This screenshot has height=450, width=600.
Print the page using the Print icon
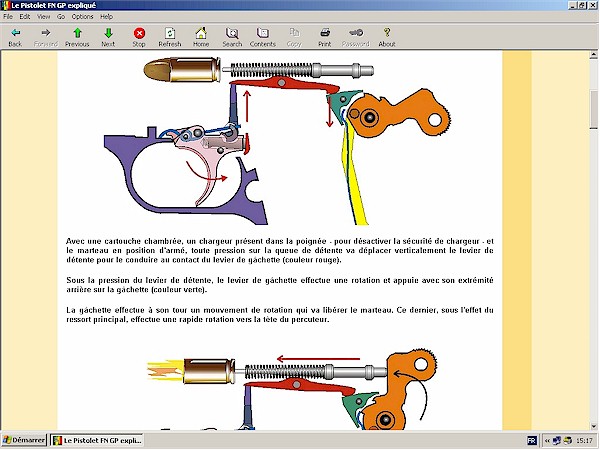pos(325,37)
